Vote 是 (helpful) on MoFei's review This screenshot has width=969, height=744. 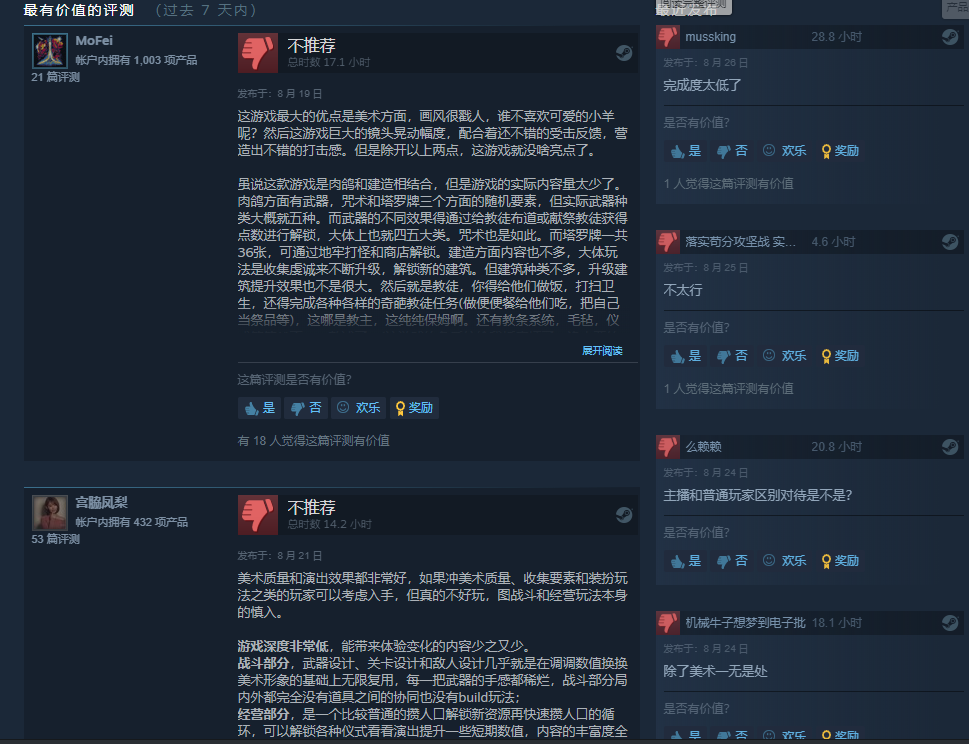pos(260,408)
